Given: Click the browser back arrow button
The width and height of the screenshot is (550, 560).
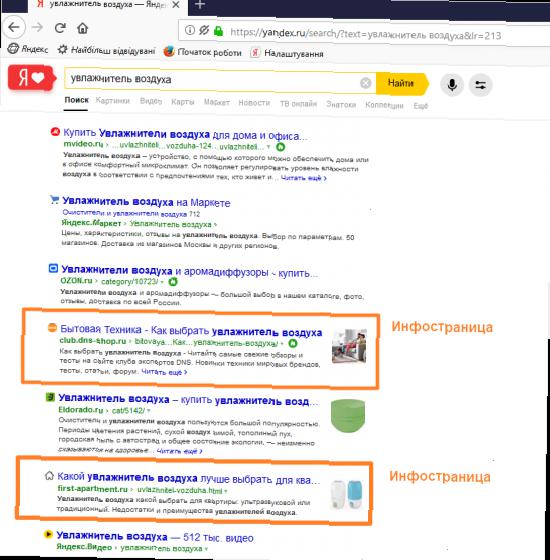Looking at the screenshot, I should click(x=14, y=27).
